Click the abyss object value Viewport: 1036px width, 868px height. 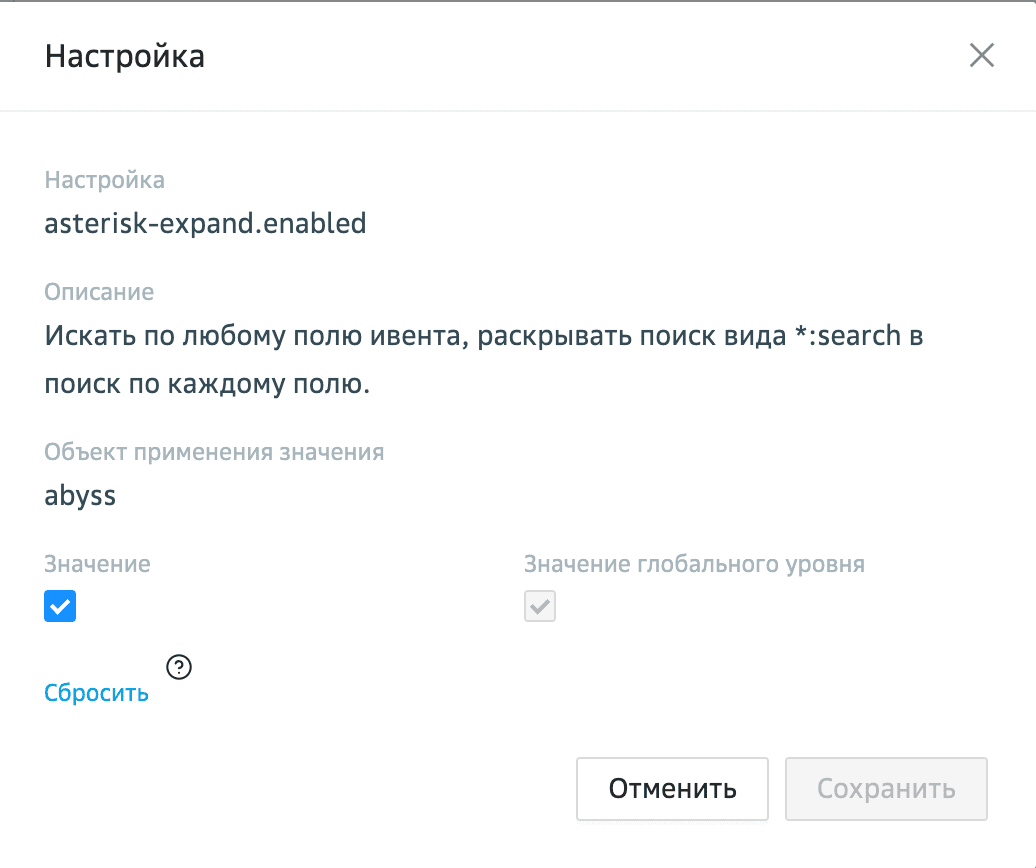point(80,495)
